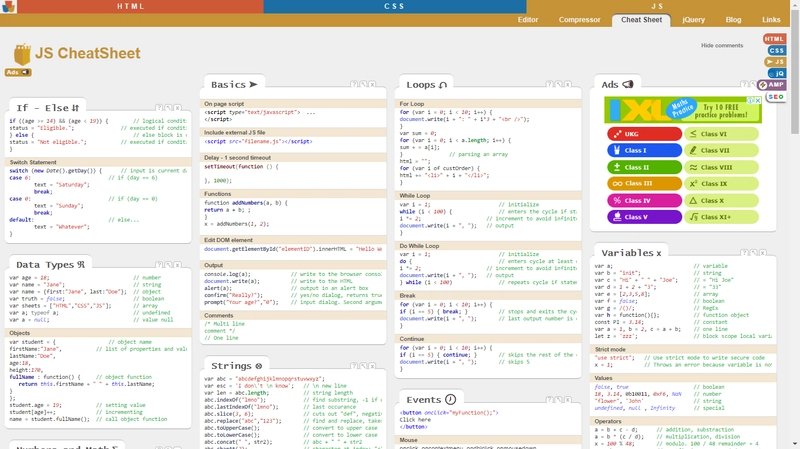The width and height of the screenshot is (800, 449).
Task: Click the wrench icon on Data Types panel
Action: tap(168, 265)
